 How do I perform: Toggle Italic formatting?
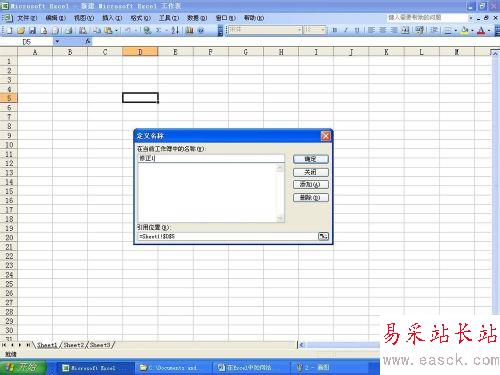point(346,30)
